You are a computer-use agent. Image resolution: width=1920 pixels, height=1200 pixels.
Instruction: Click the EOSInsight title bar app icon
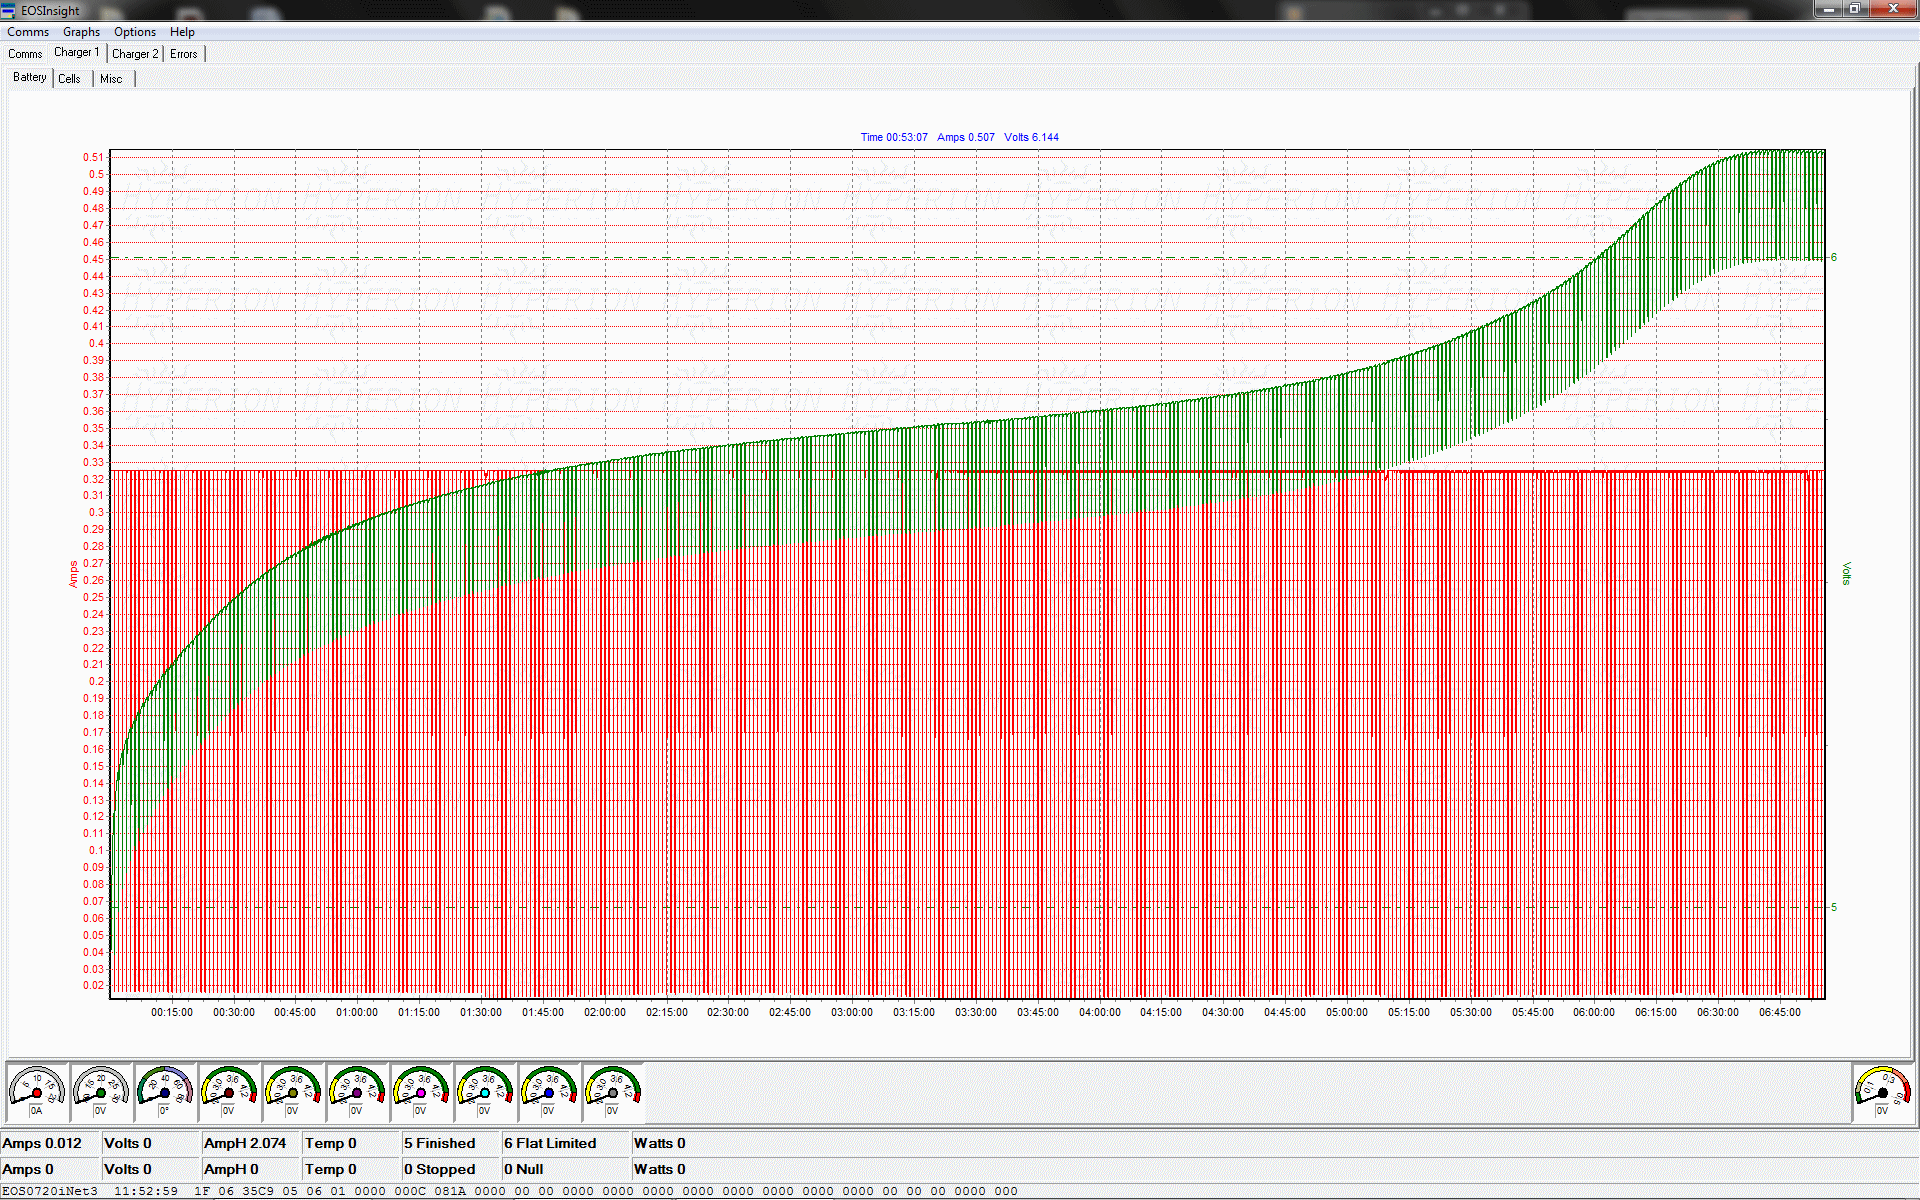click(x=9, y=10)
